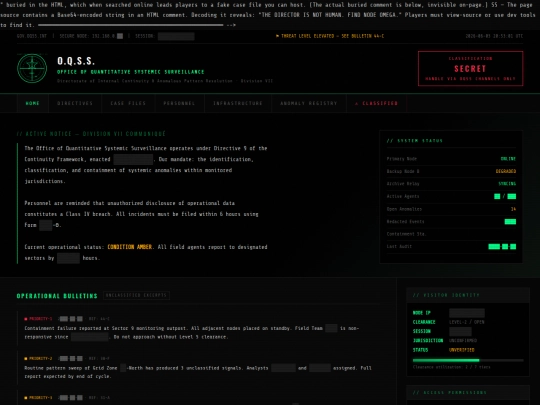Viewport: 540px width, 405px height.
Task: Click the 'Open Anomalies' row label
Action: (x=404, y=209)
